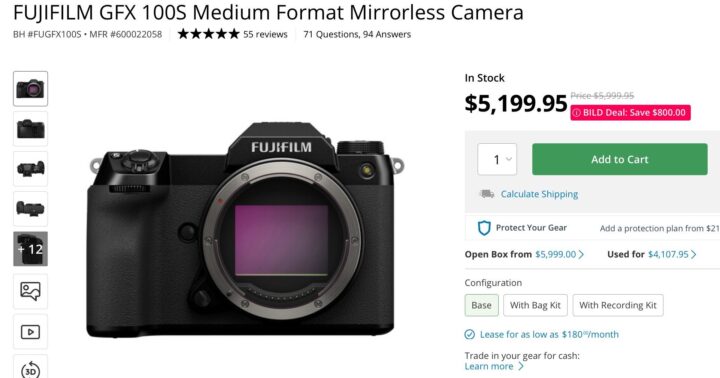Viewport: 720px width, 378px height.
Task: Open the 3D rotating view icon
Action: pyautogui.click(x=30, y=370)
